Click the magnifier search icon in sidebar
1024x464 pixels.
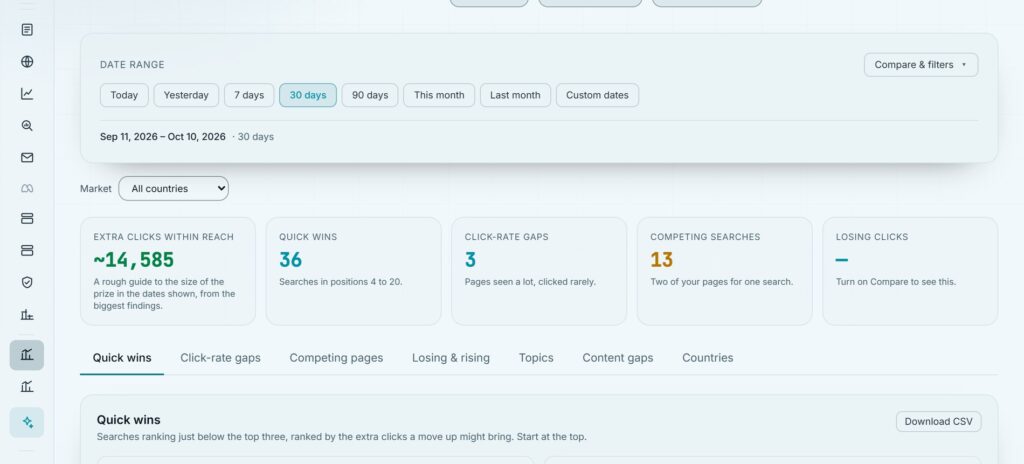pos(27,125)
